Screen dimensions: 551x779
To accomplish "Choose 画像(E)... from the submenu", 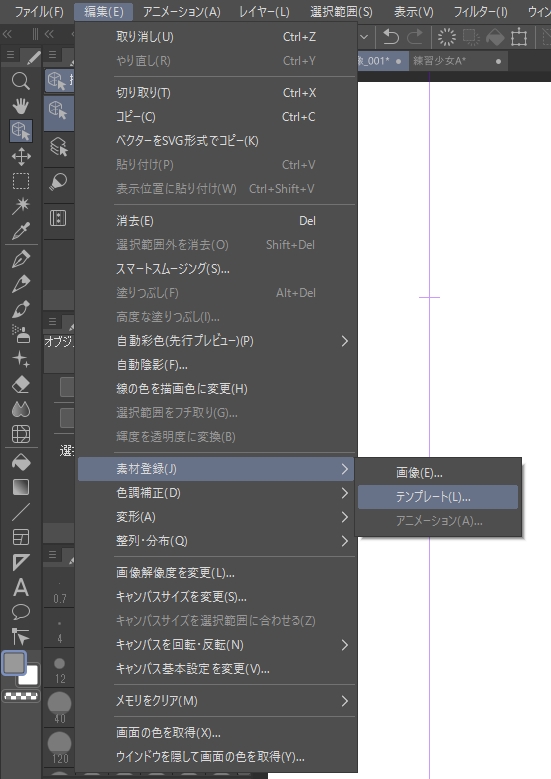I will pyautogui.click(x=438, y=473).
